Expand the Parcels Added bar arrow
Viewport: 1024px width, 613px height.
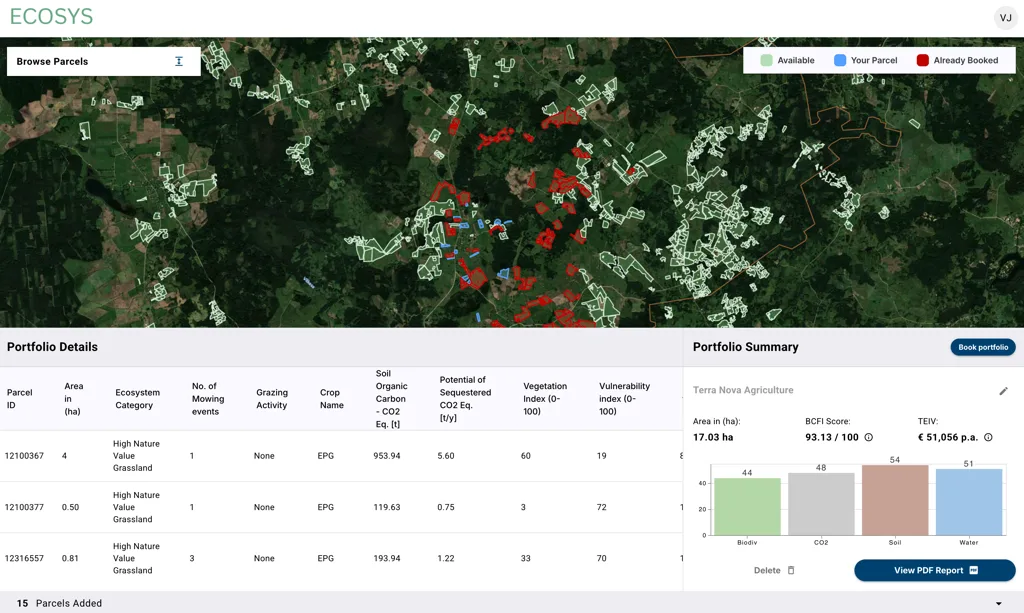click(x=998, y=604)
